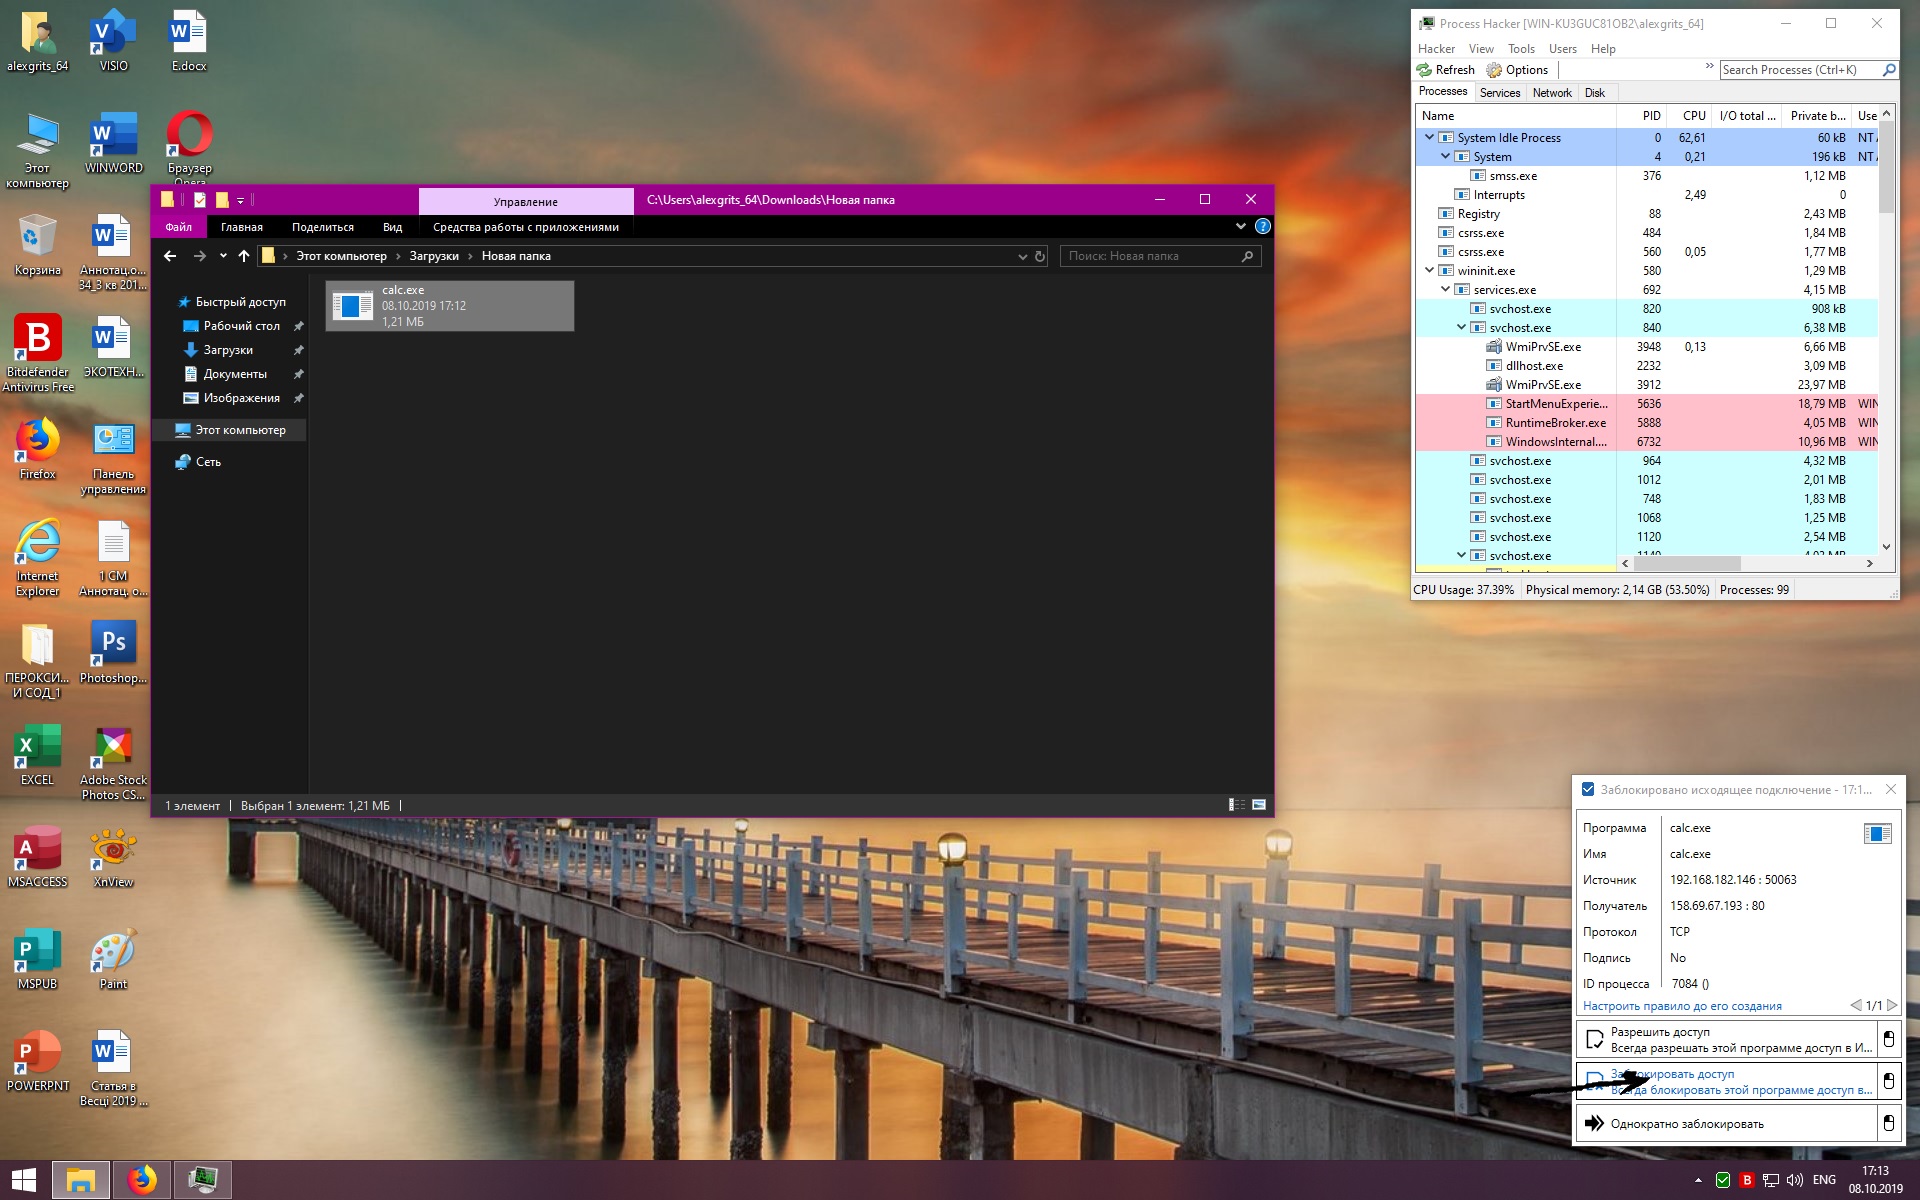Click Explorer's refresh address bar icon
Viewport: 1920px width, 1200px height.
click(1040, 257)
